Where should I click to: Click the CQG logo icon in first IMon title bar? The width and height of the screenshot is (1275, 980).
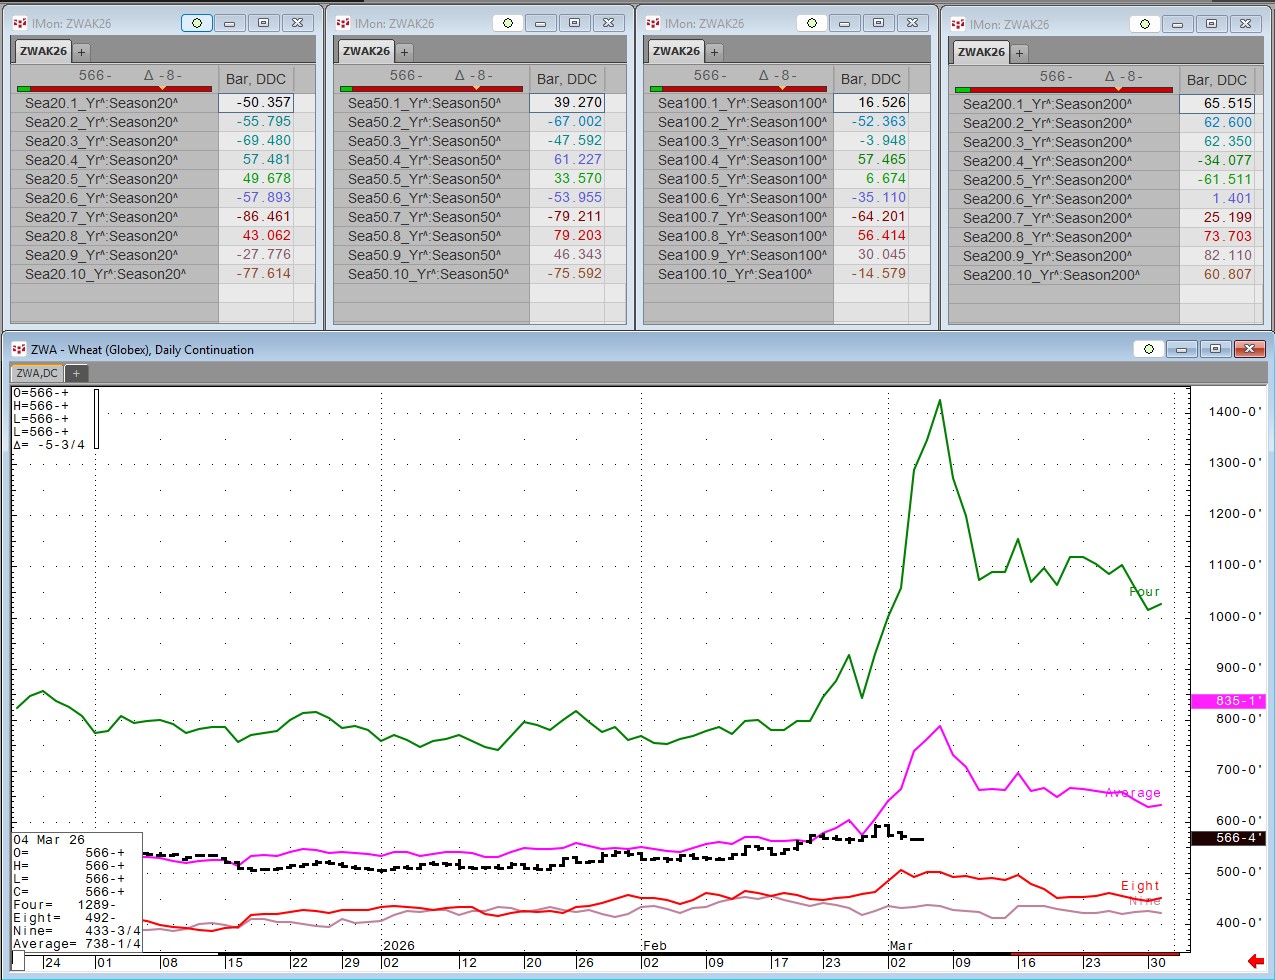19,23
